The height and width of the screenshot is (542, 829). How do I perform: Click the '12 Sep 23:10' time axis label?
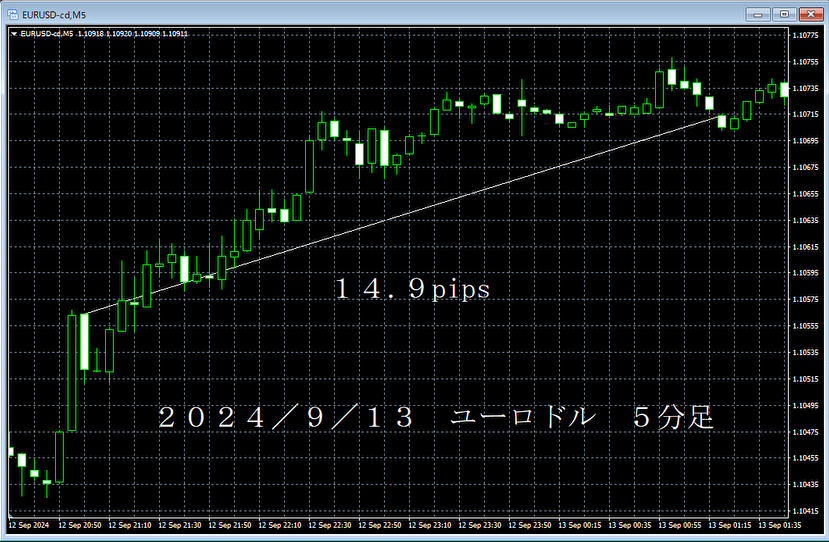click(430, 525)
